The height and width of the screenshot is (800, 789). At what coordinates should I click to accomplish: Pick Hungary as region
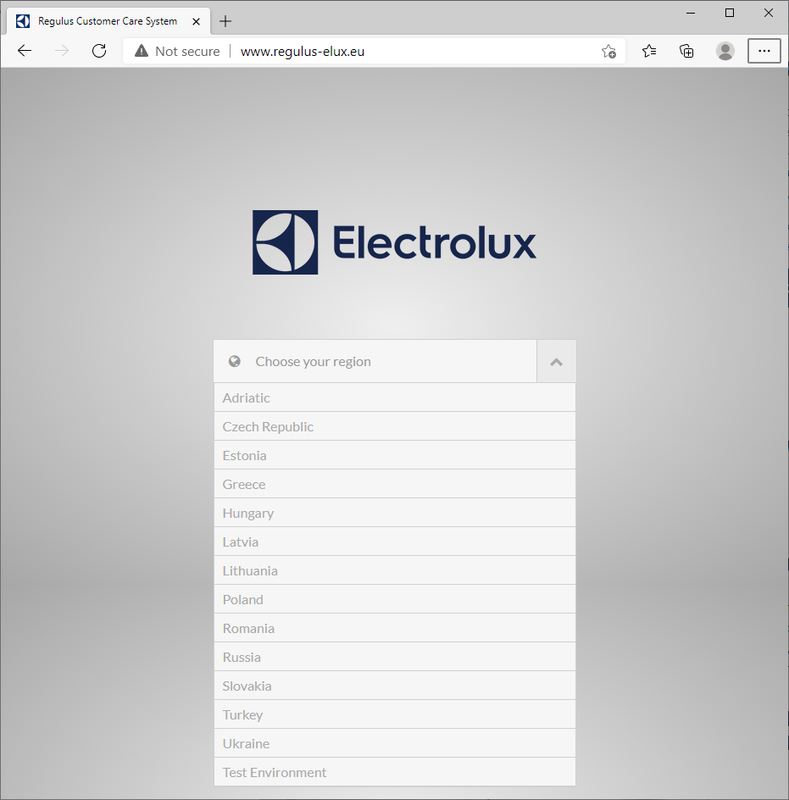tap(394, 513)
